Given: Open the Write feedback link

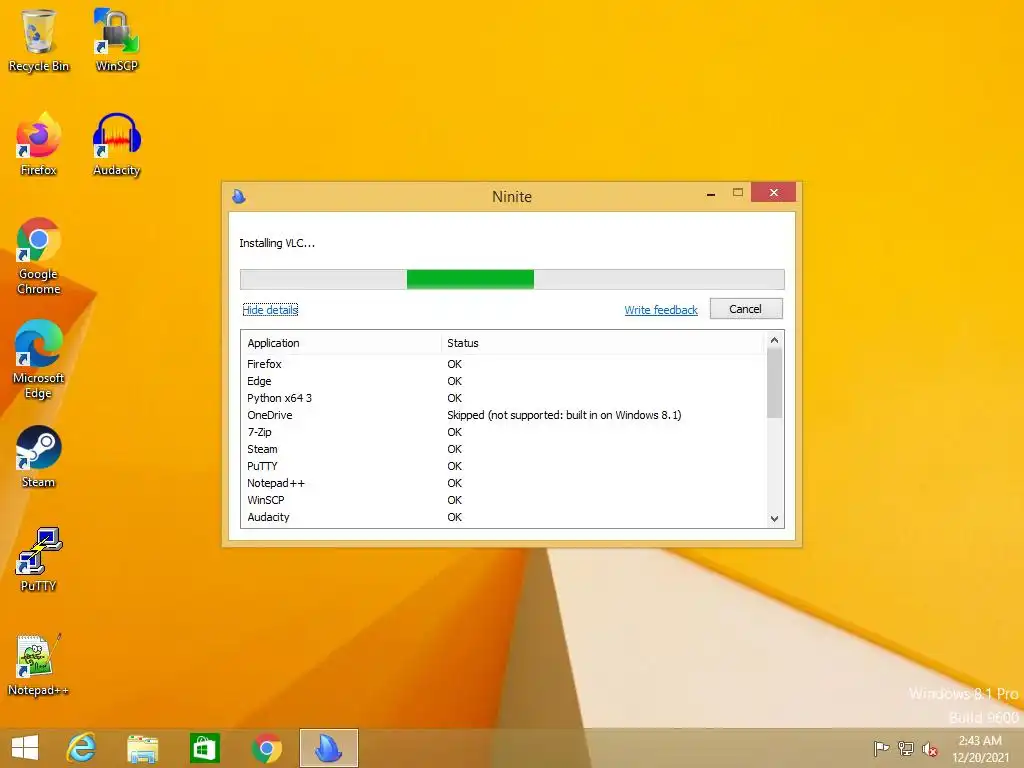Looking at the screenshot, I should click(661, 310).
